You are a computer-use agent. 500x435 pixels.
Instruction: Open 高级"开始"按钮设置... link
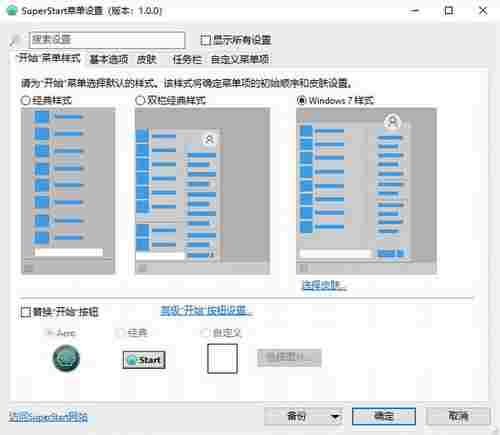tap(206, 311)
